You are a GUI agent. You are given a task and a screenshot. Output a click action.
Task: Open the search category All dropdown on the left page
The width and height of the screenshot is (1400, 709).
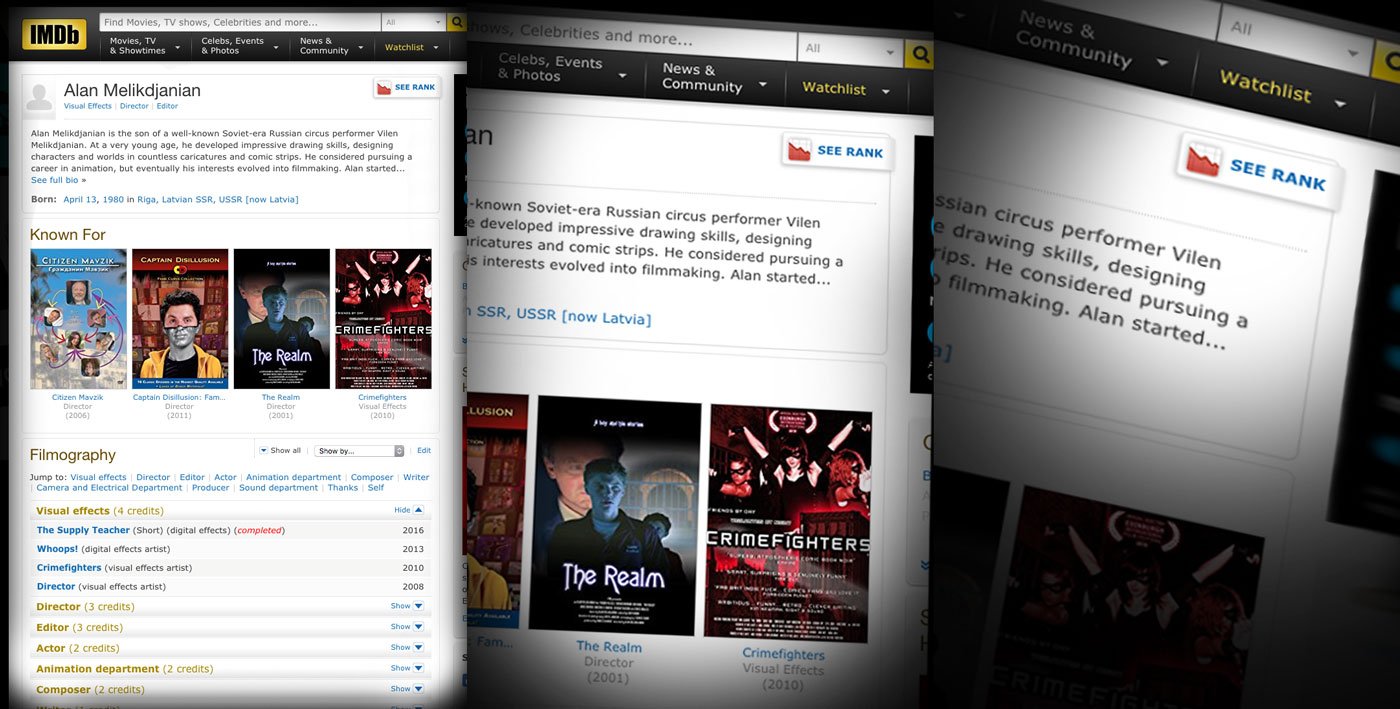413,22
